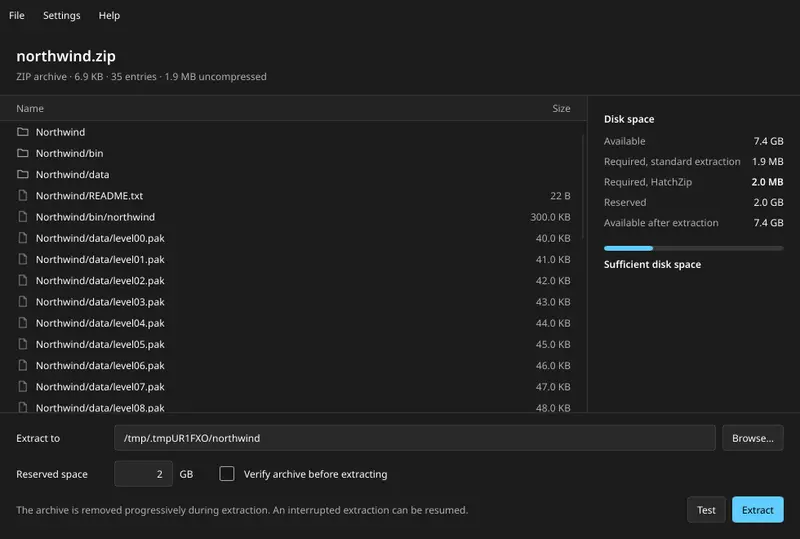
Task: Click the northwind.zip archive title
Action: click(x=66, y=56)
